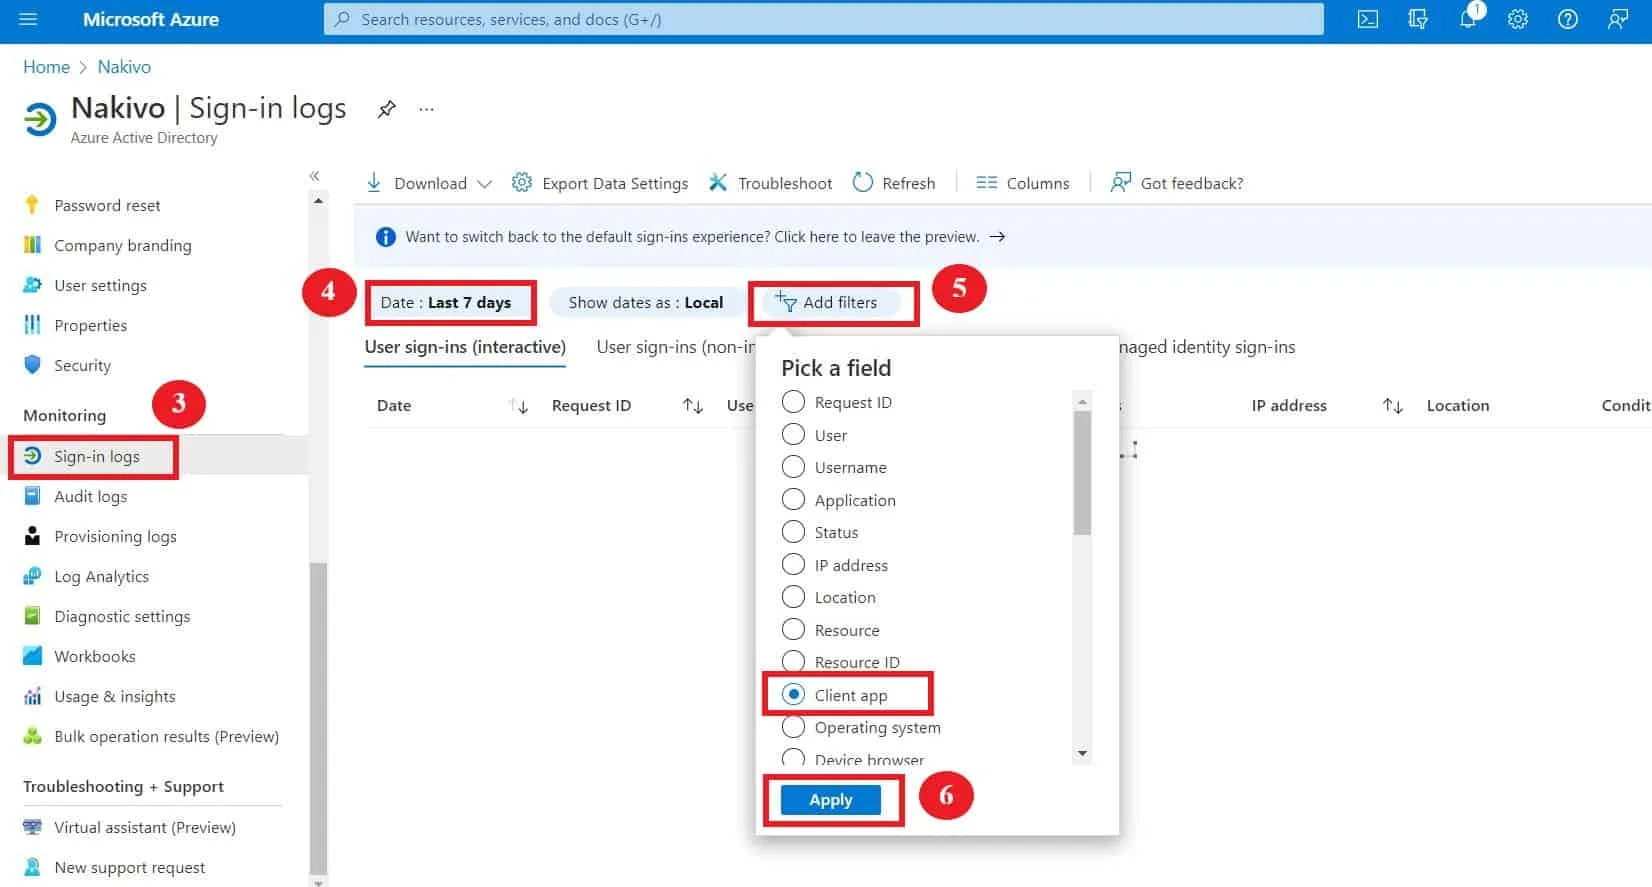
Task: Click the help question mark icon
Action: (1567, 19)
